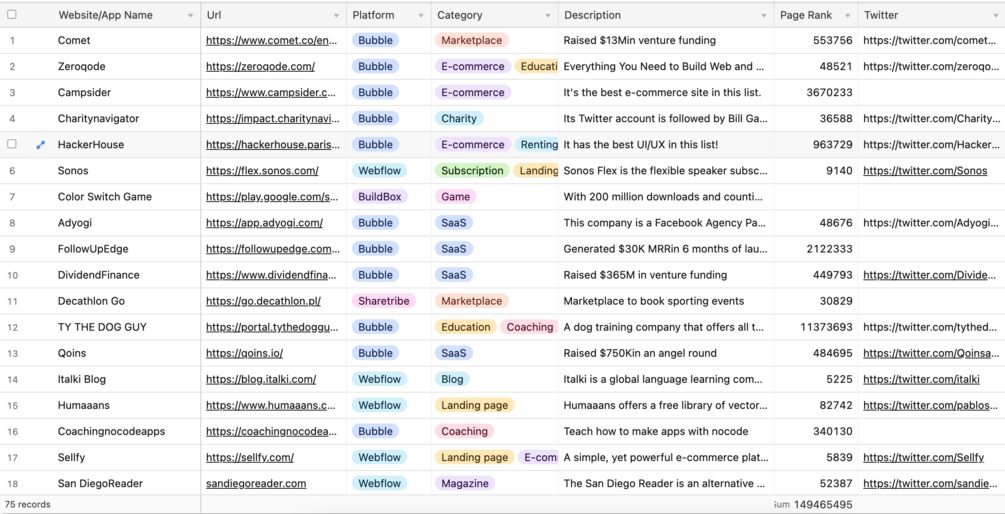Screen dimensions: 1005x514
Task: Click the Subscription category tag in Sonos row
Action: coord(472,171)
